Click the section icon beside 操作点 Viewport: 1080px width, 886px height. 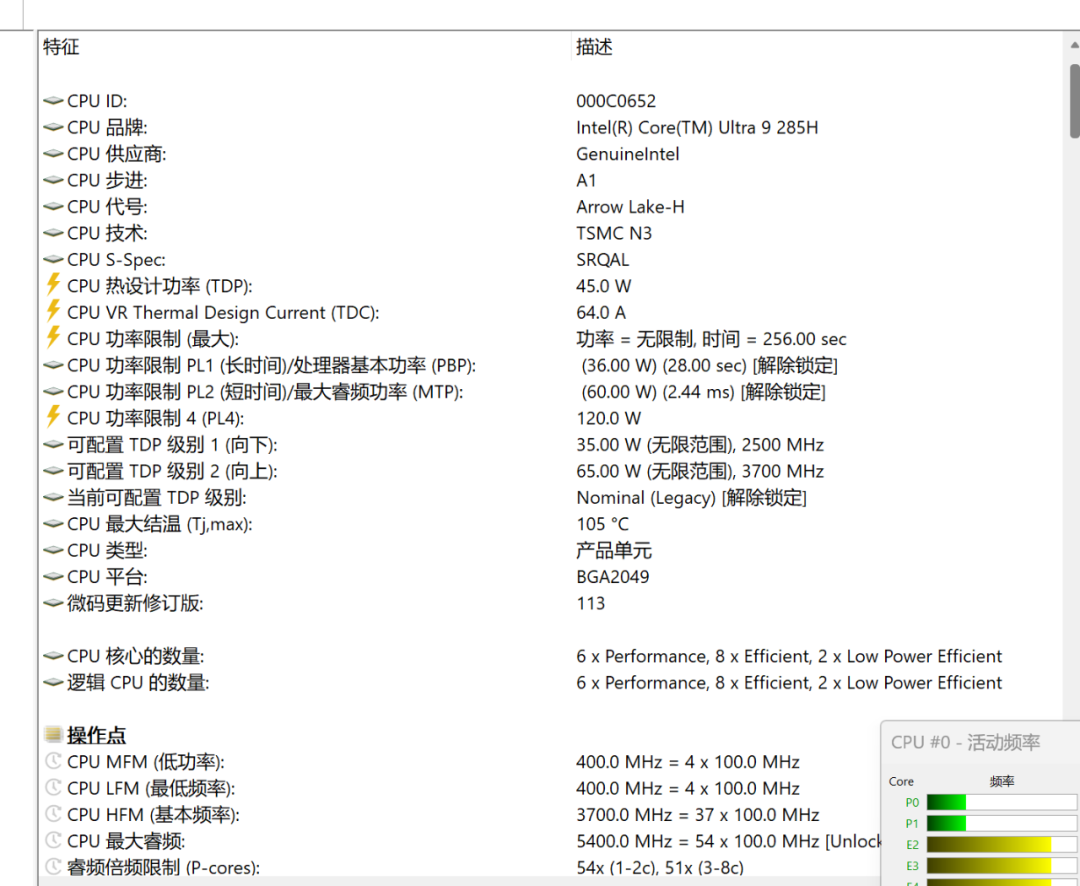tap(53, 735)
